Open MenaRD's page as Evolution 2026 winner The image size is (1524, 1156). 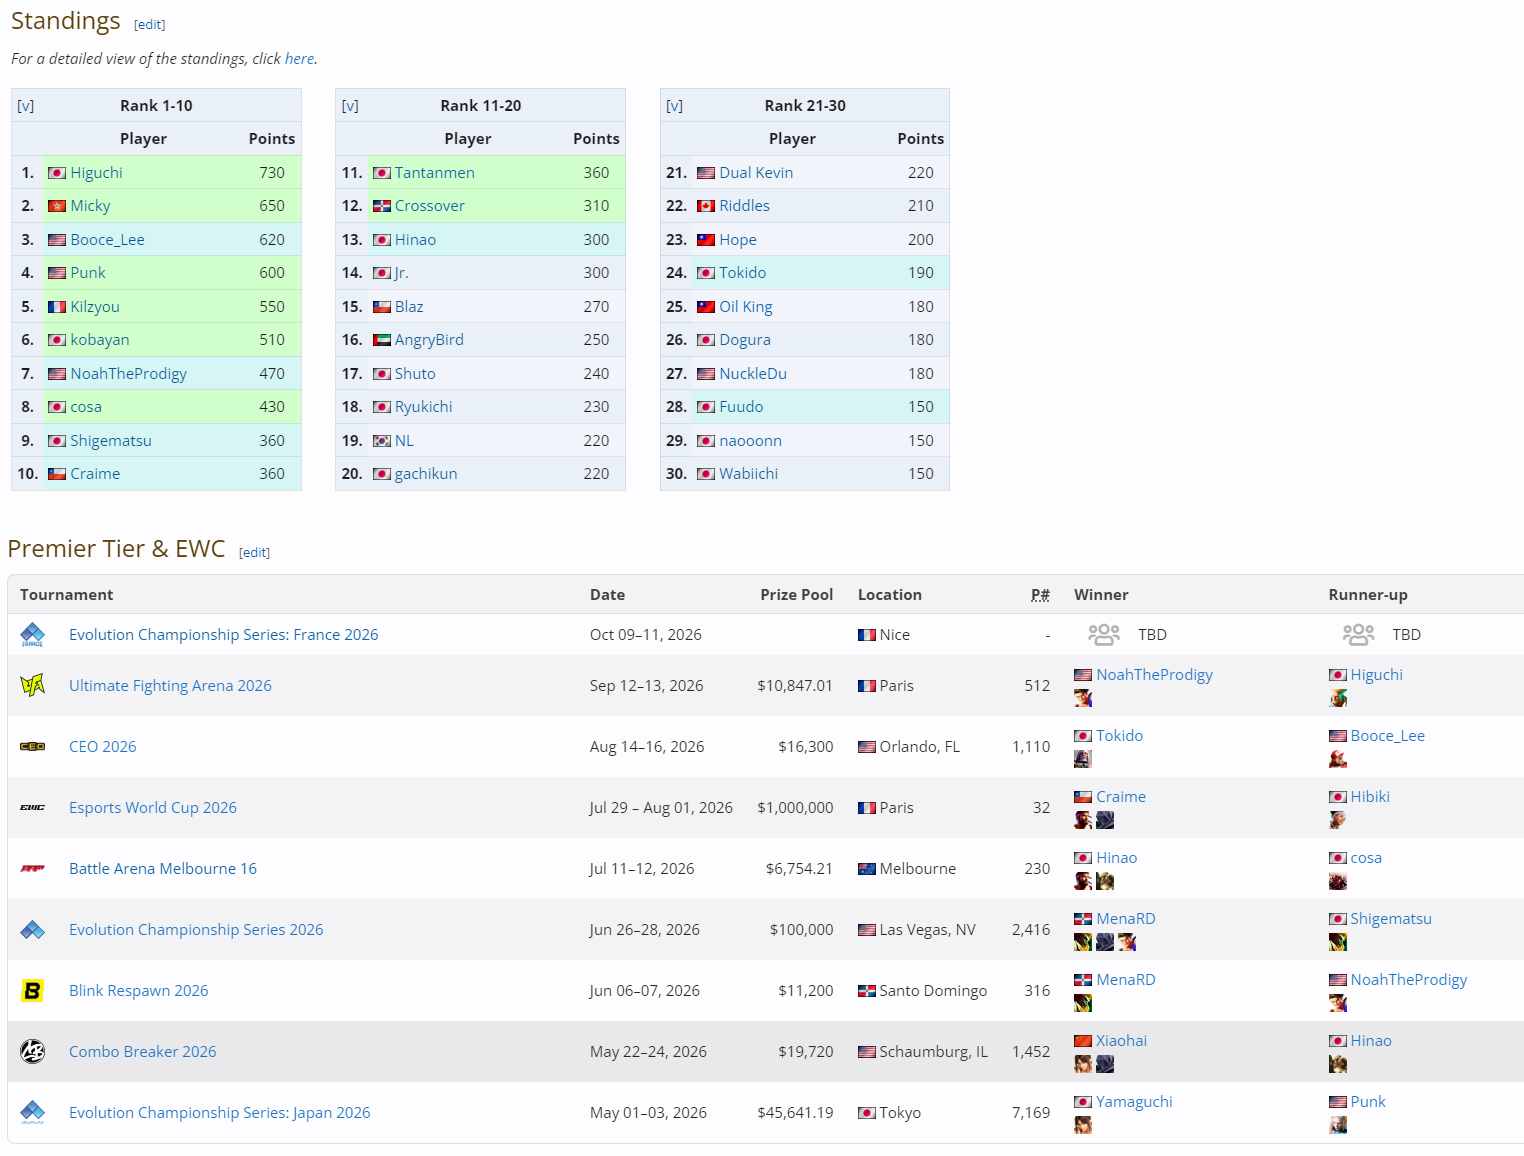tap(1125, 918)
